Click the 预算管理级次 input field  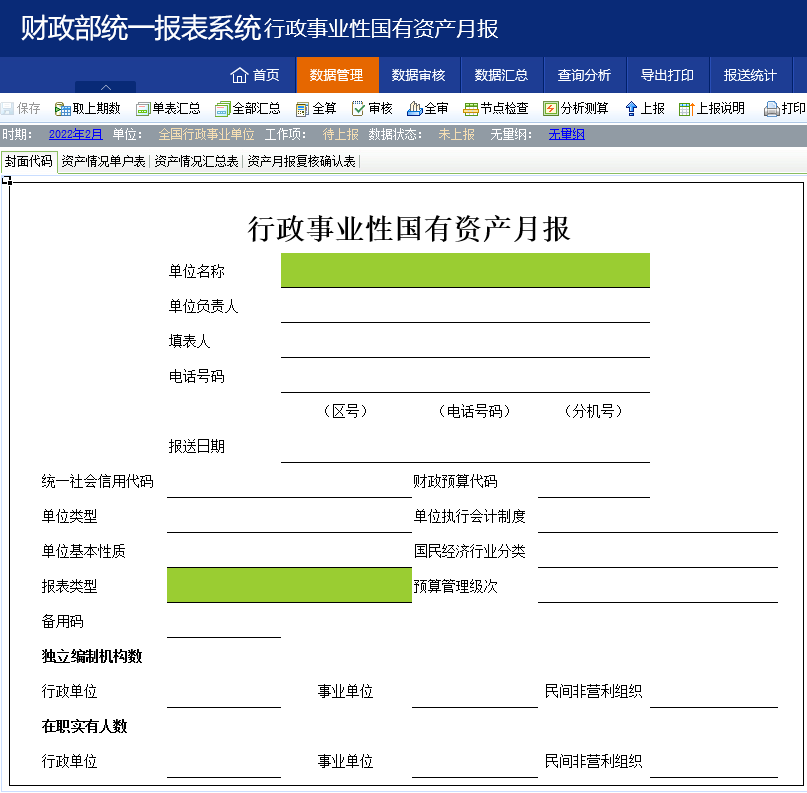(x=658, y=586)
